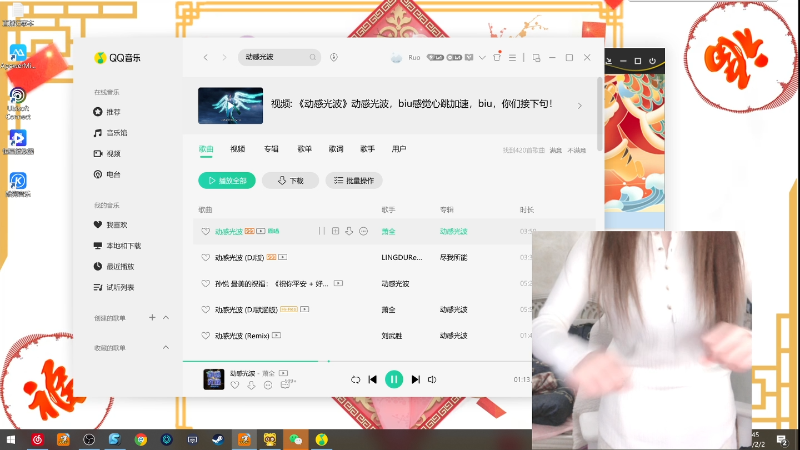Viewport: 800px width, 450px height.
Task: Click MV icon next to now-playing title
Action: tap(284, 373)
